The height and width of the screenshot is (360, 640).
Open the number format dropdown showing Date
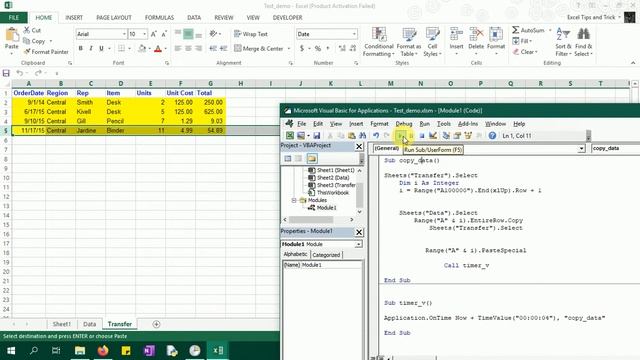pos(354,34)
